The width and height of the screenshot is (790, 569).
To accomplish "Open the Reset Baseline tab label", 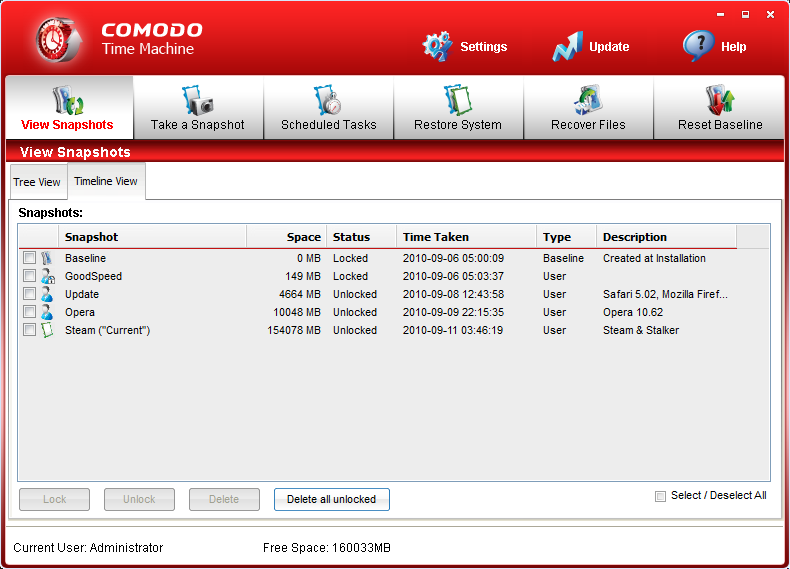I will (720, 124).
